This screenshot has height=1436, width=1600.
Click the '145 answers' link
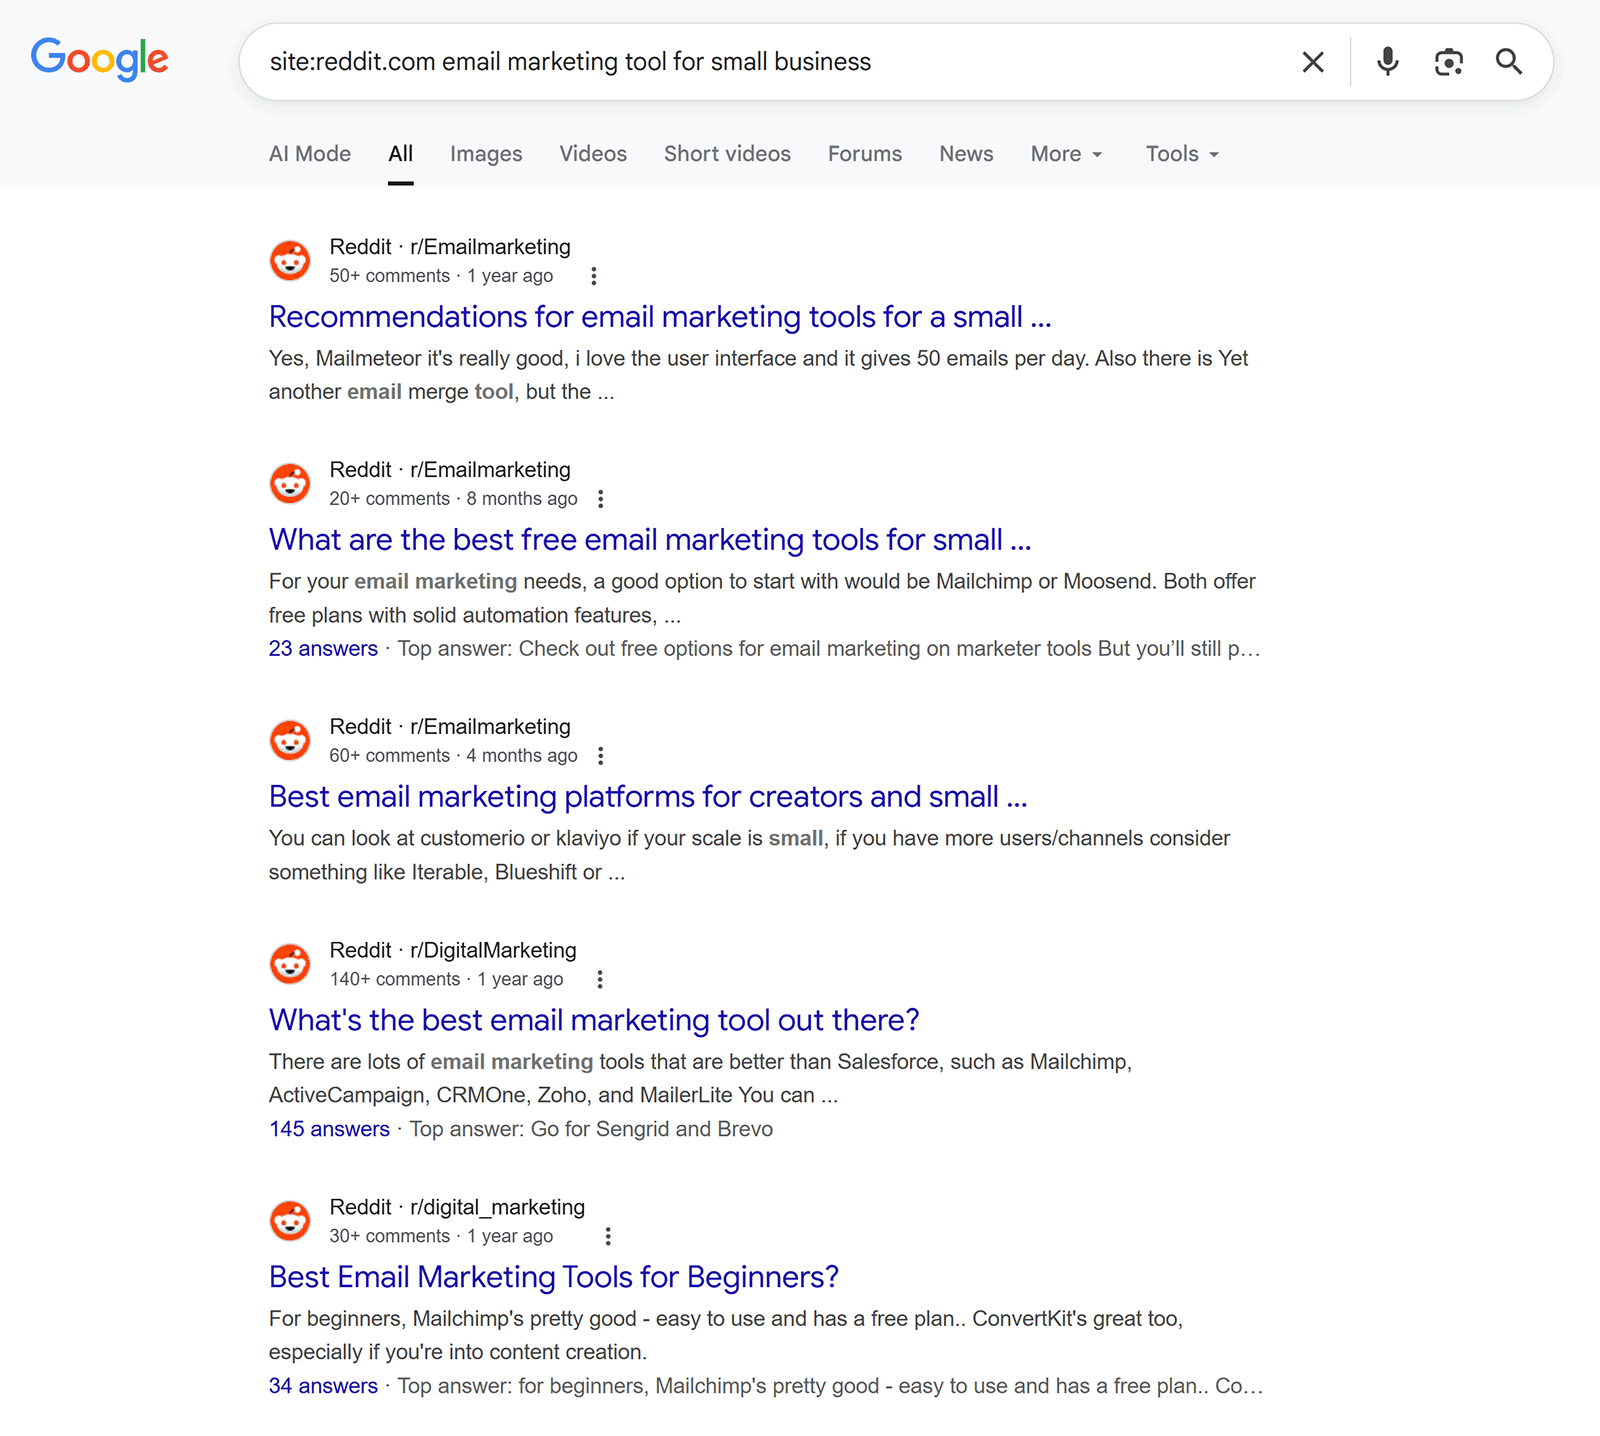pos(328,1129)
